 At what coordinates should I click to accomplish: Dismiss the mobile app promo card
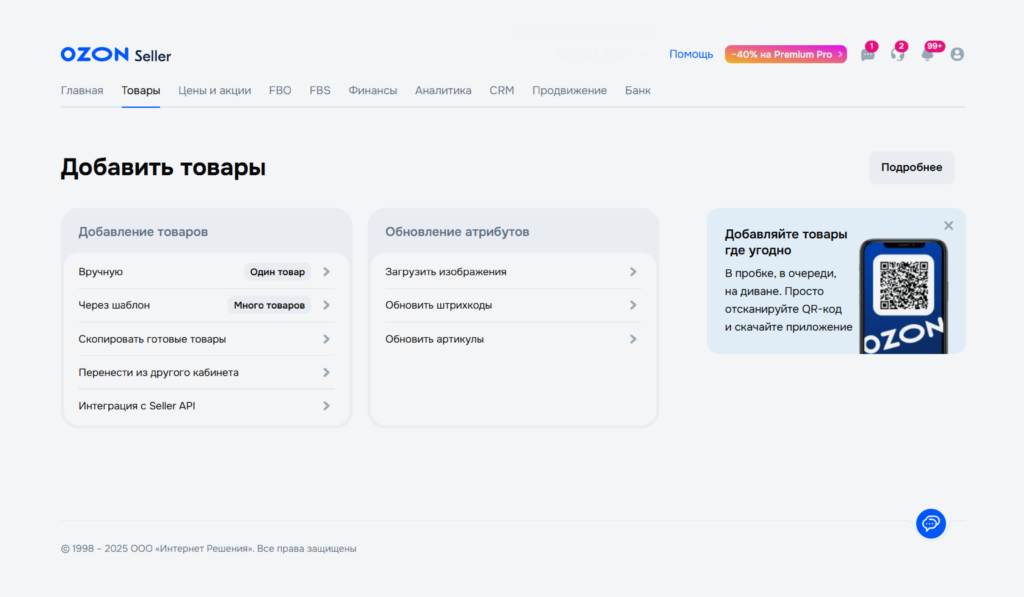pos(948,225)
